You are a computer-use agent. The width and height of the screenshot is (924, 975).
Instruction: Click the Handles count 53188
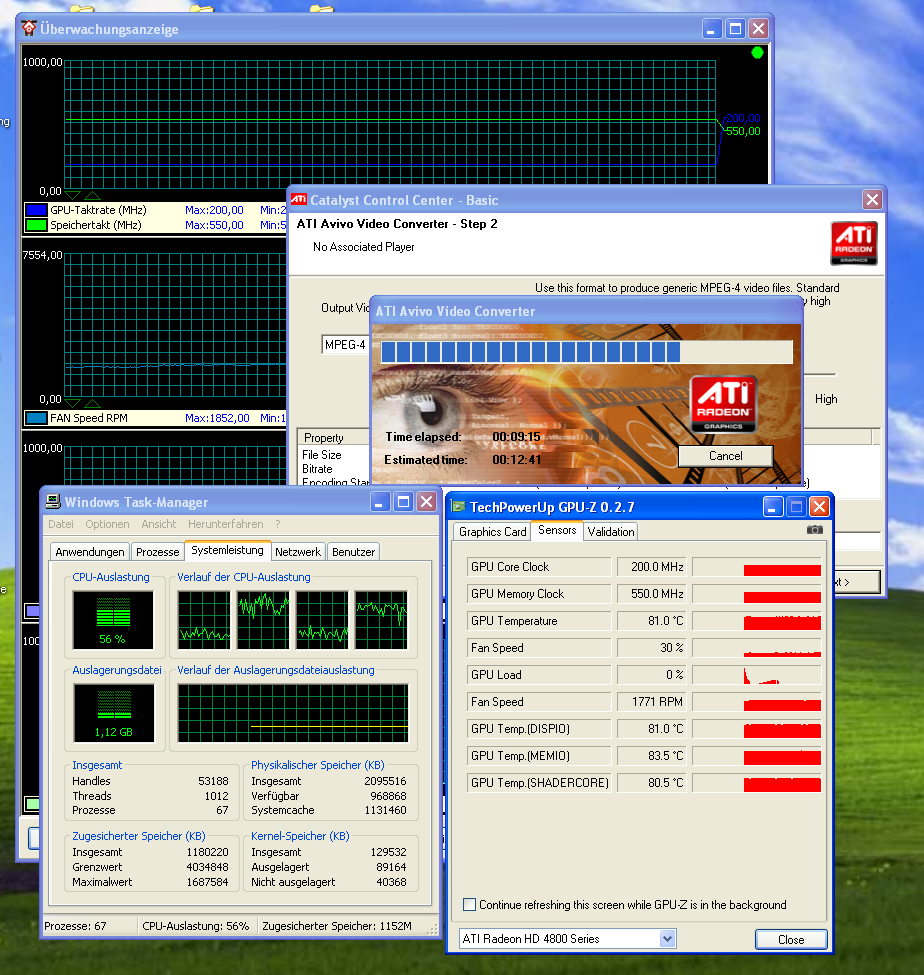(213, 781)
